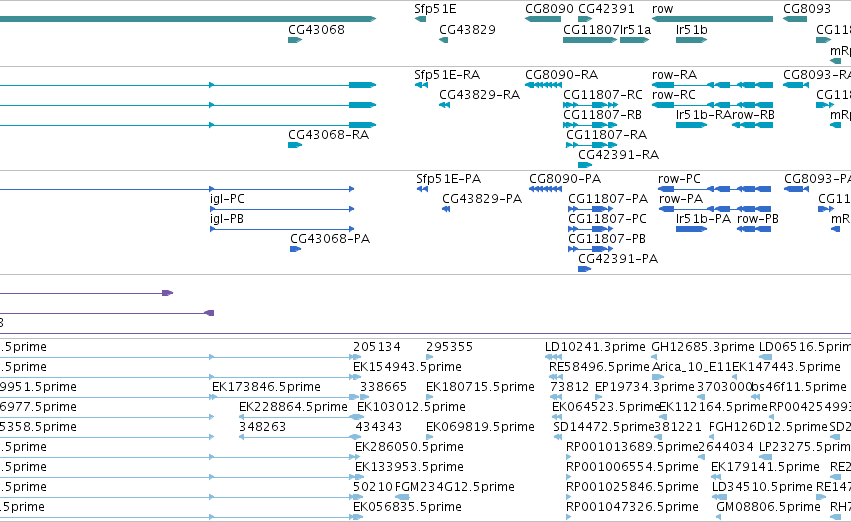Image resolution: width=851 pixels, height=522 pixels.
Task: Click the EK286050.5prime EST label
Action: [409, 447]
